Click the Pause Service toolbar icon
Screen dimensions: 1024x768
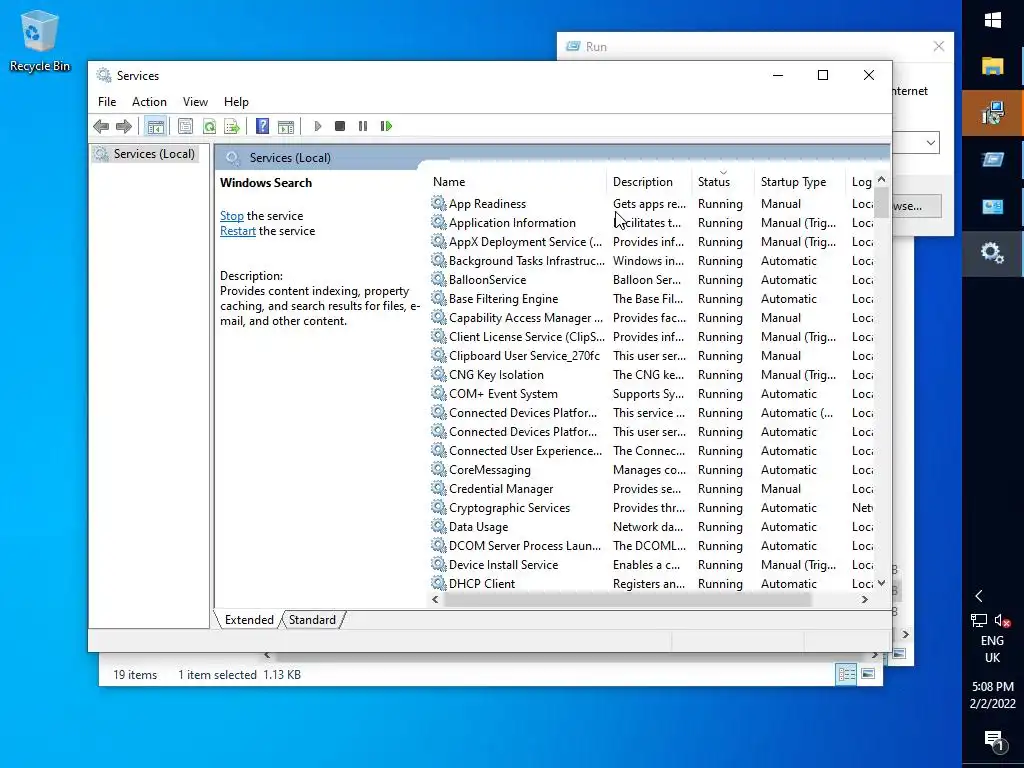coord(363,126)
